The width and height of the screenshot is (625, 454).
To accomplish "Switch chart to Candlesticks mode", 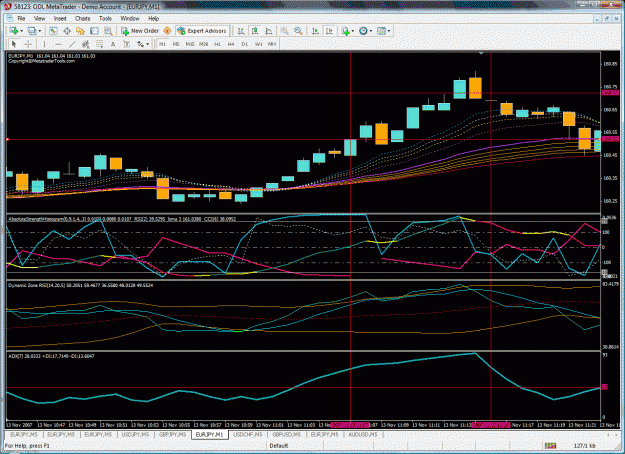I will pyautogui.click(x=255, y=31).
